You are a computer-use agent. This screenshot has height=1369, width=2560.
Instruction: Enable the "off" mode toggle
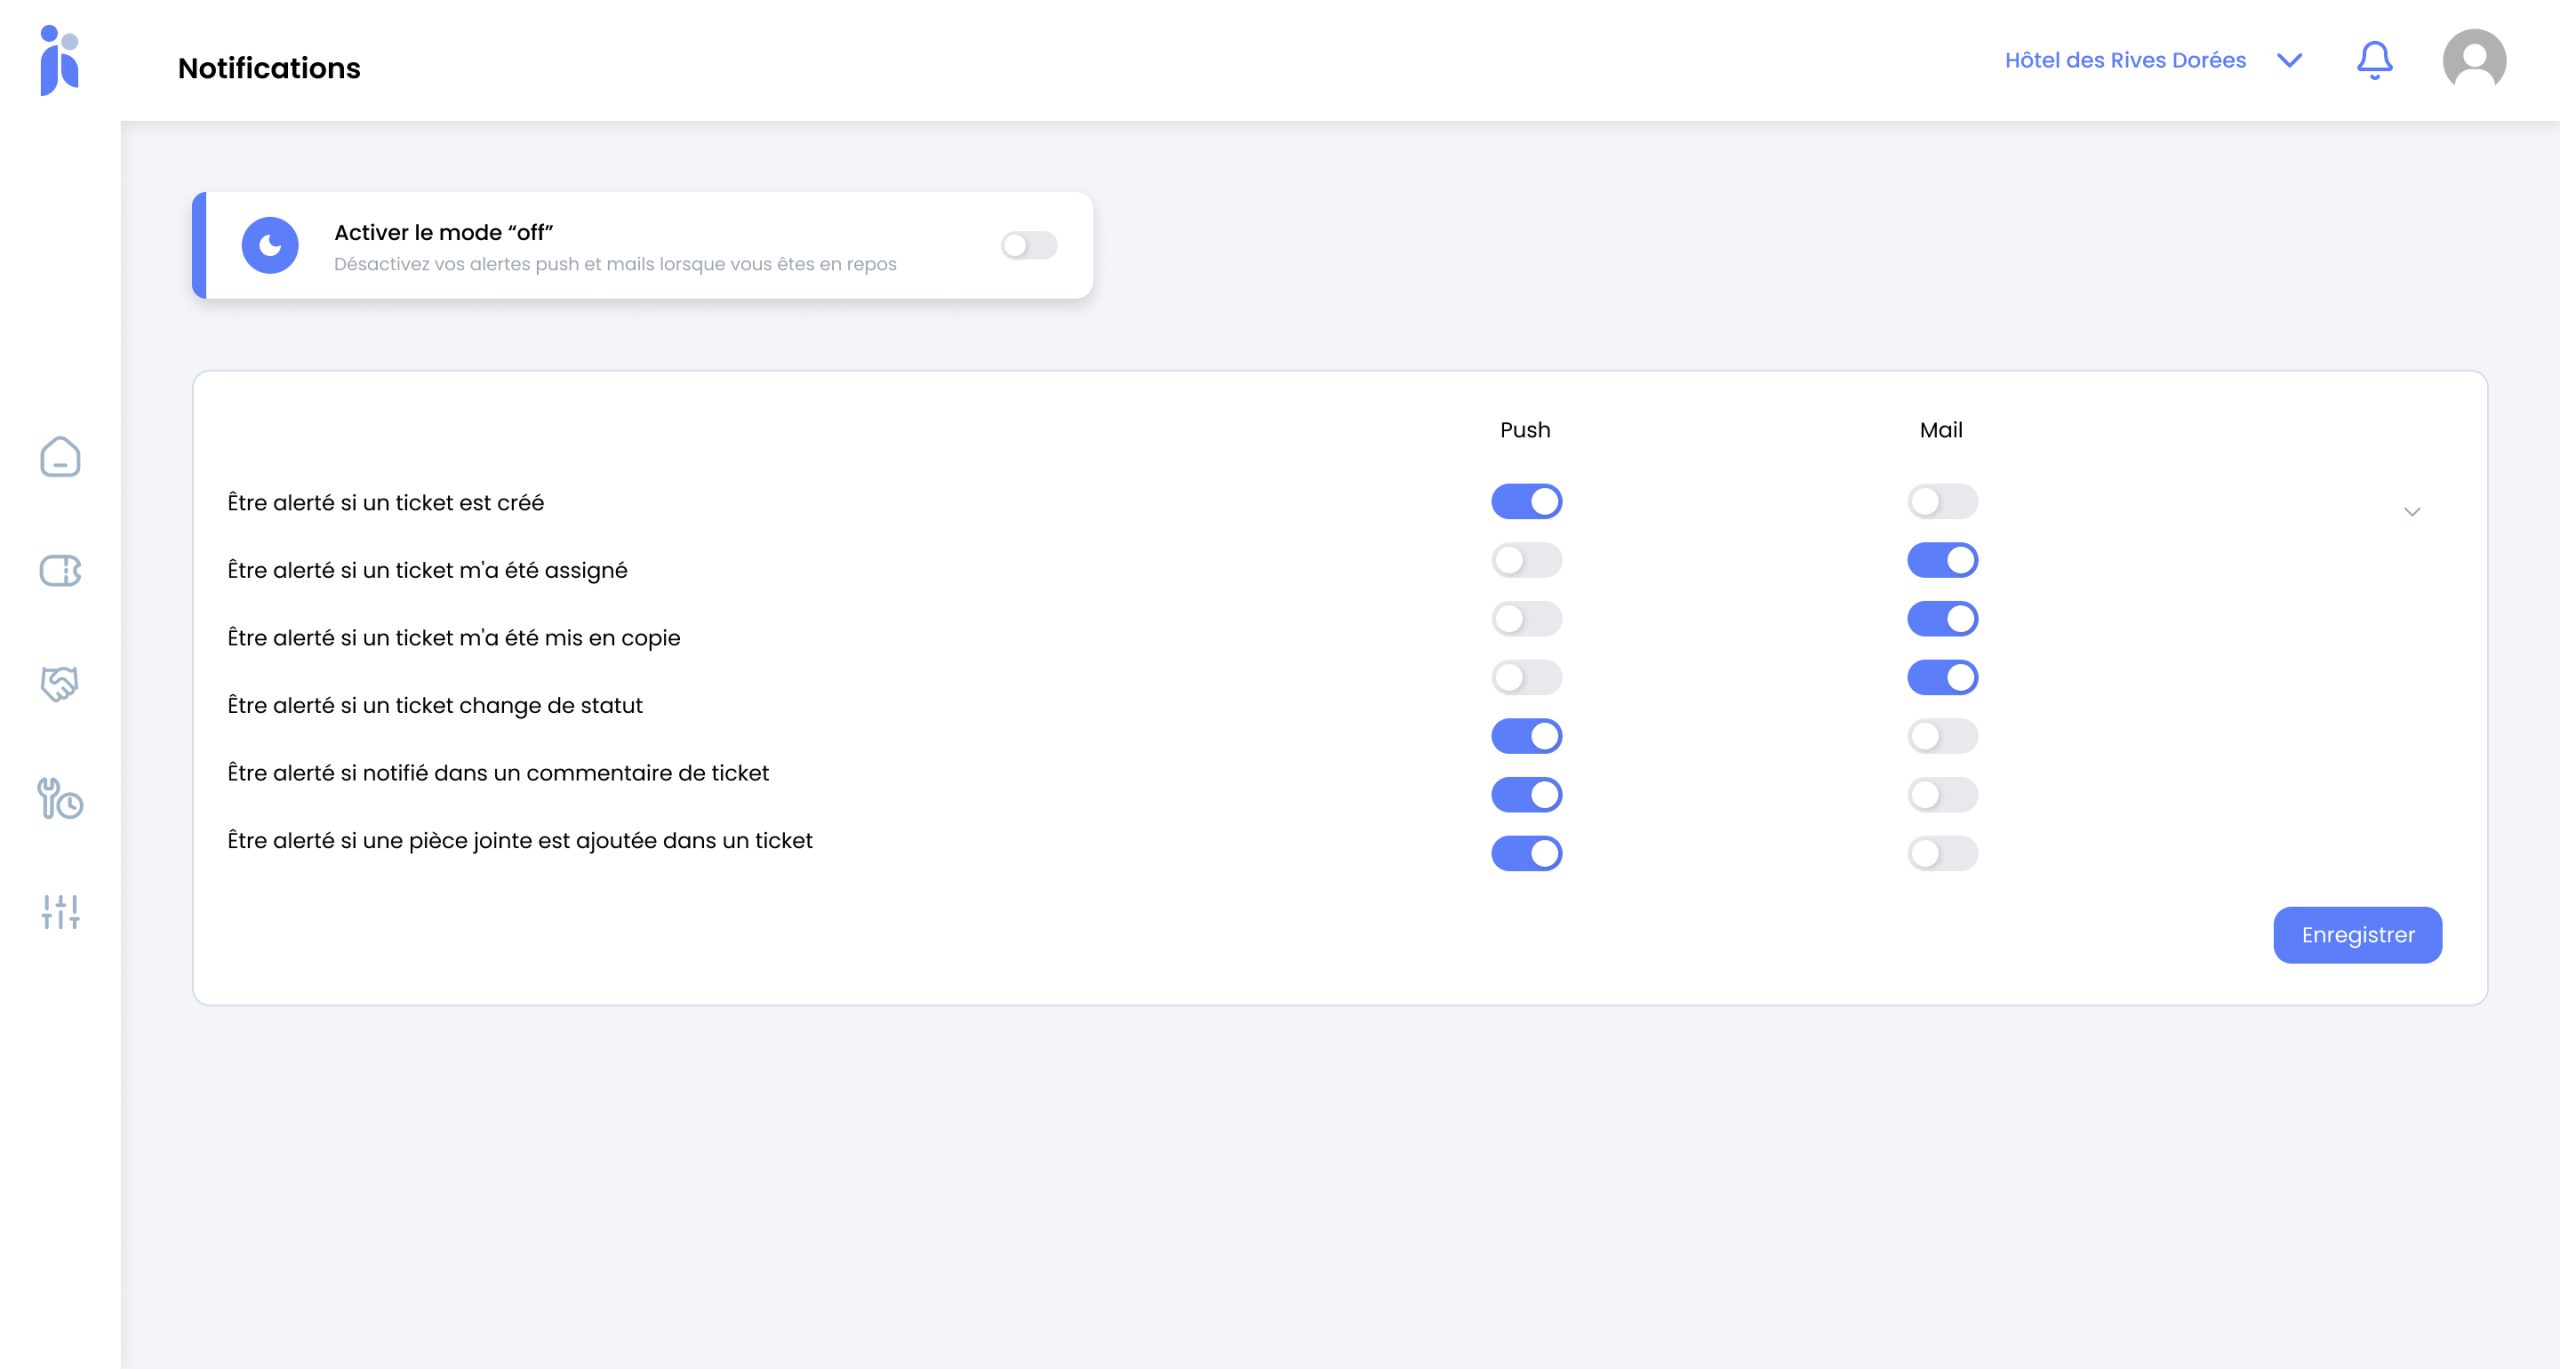click(1029, 245)
